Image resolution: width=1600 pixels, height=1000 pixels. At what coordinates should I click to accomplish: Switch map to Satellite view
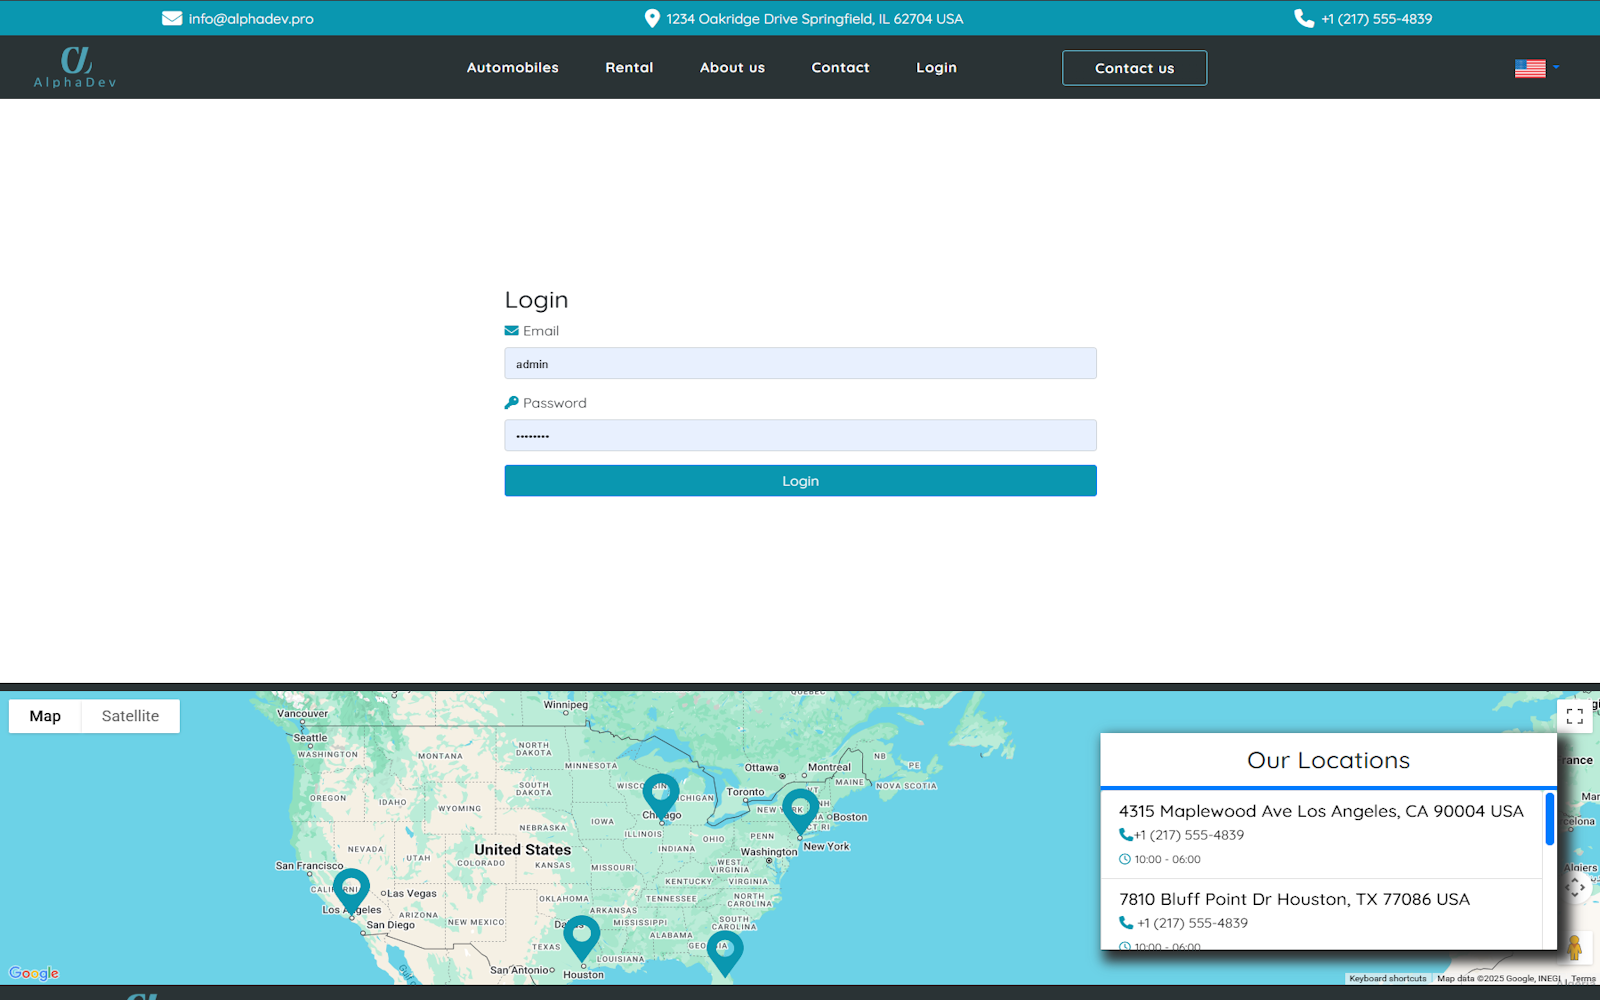pyautogui.click(x=130, y=716)
